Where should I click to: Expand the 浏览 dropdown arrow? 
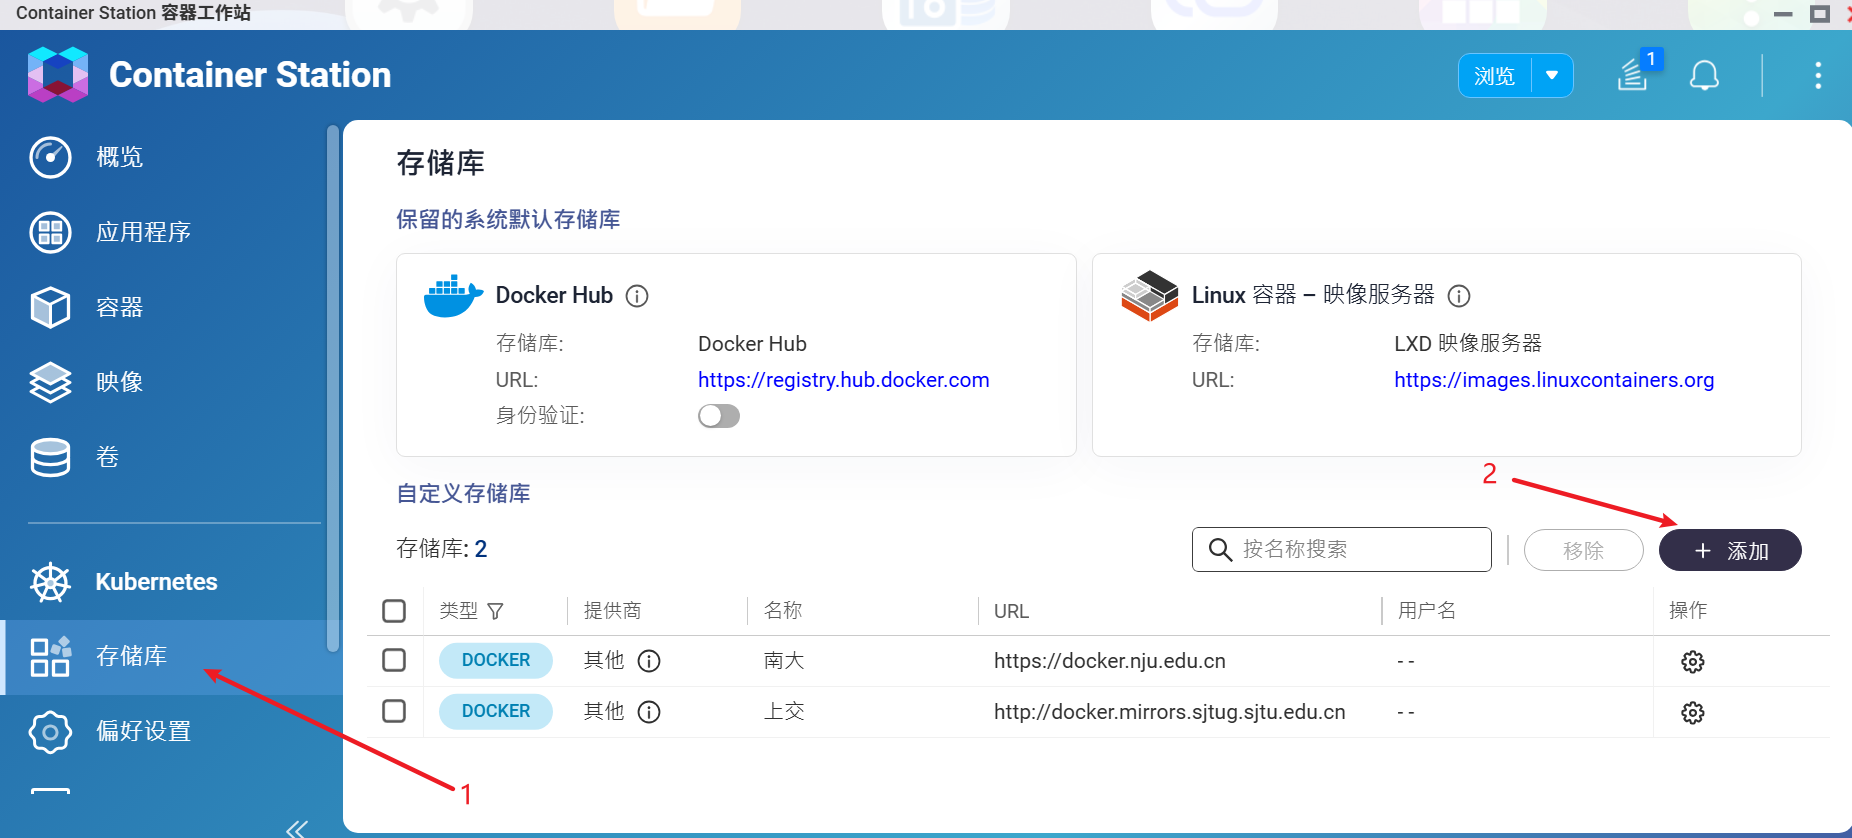coord(1552,76)
